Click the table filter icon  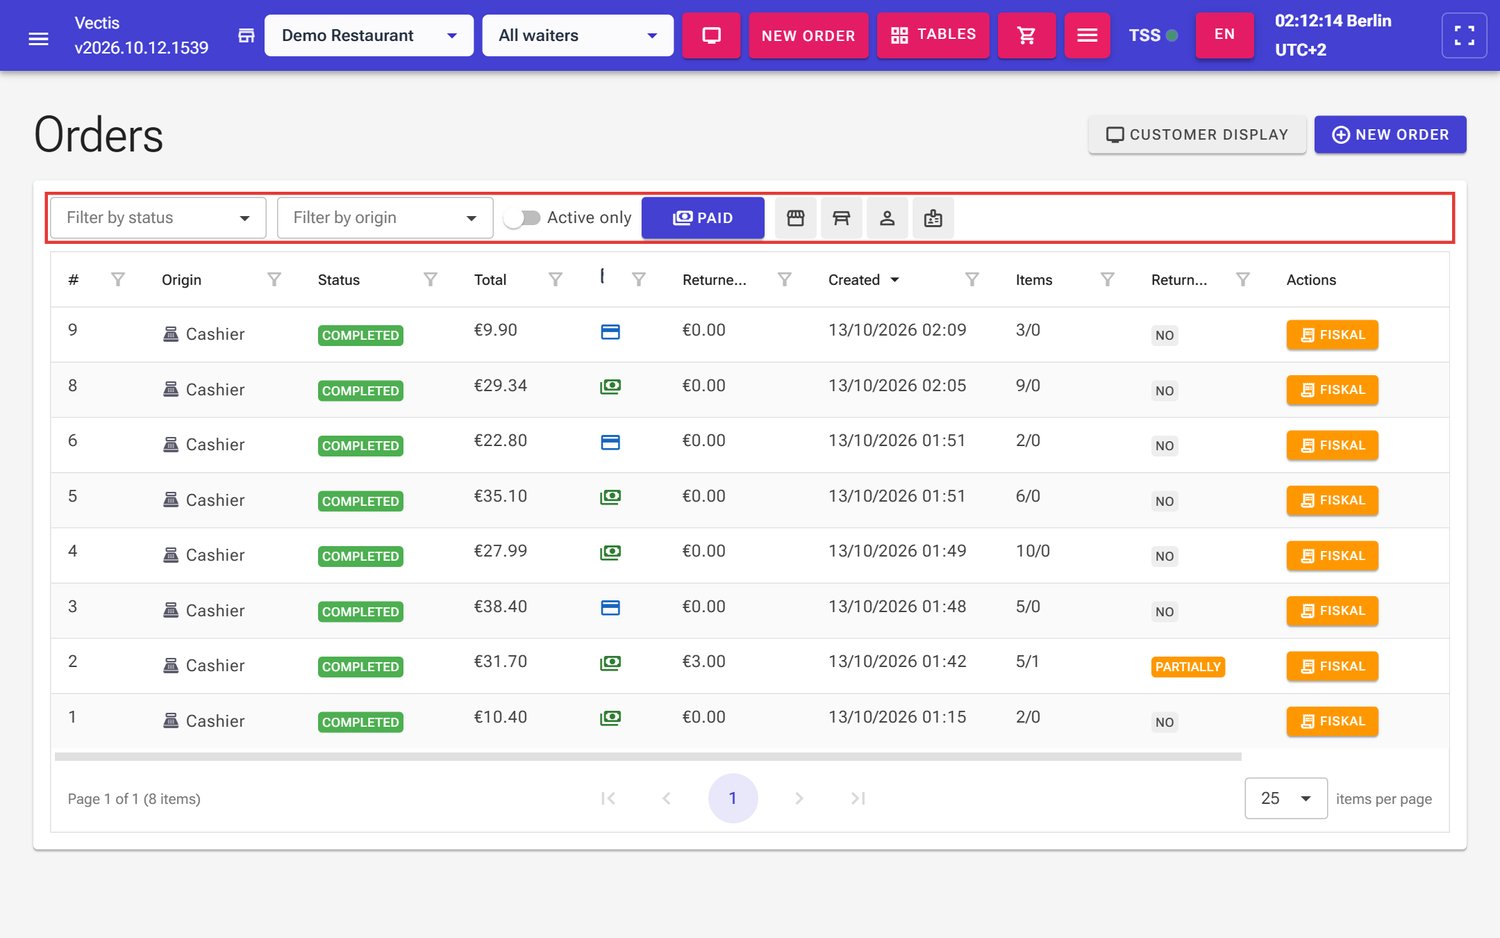[842, 218]
